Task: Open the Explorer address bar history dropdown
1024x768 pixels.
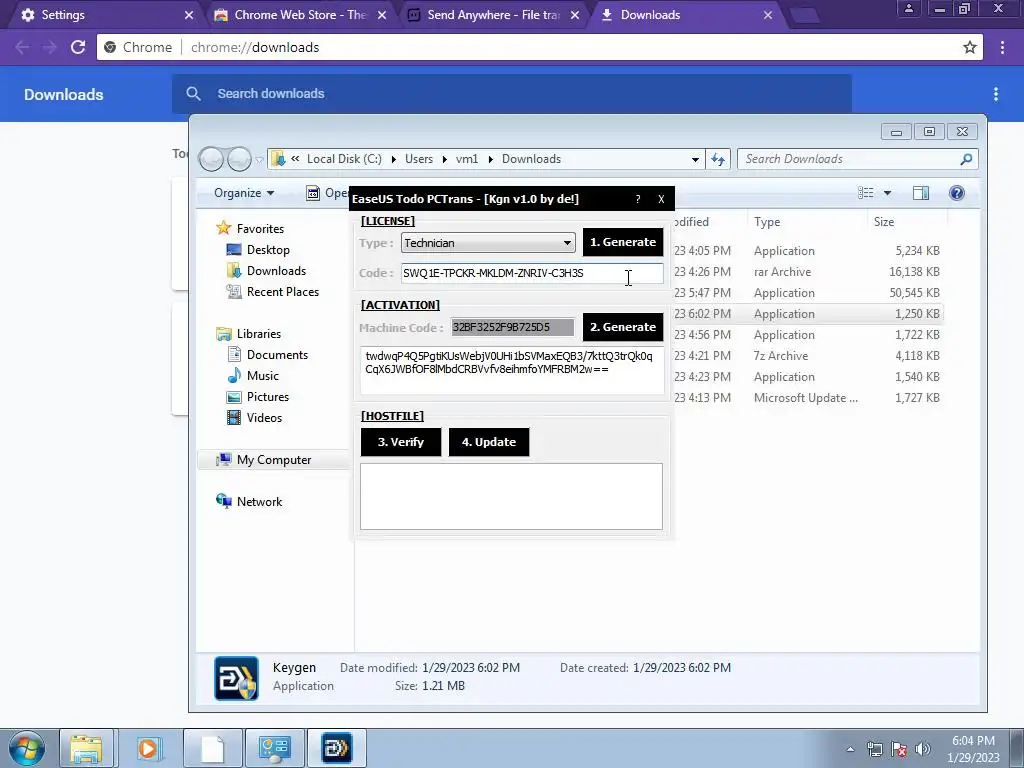Action: (695, 159)
